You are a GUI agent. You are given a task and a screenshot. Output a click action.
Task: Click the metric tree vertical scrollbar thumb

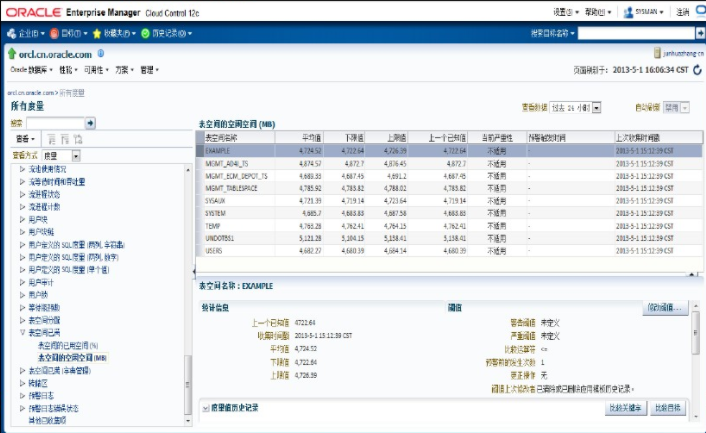[x=188, y=384]
